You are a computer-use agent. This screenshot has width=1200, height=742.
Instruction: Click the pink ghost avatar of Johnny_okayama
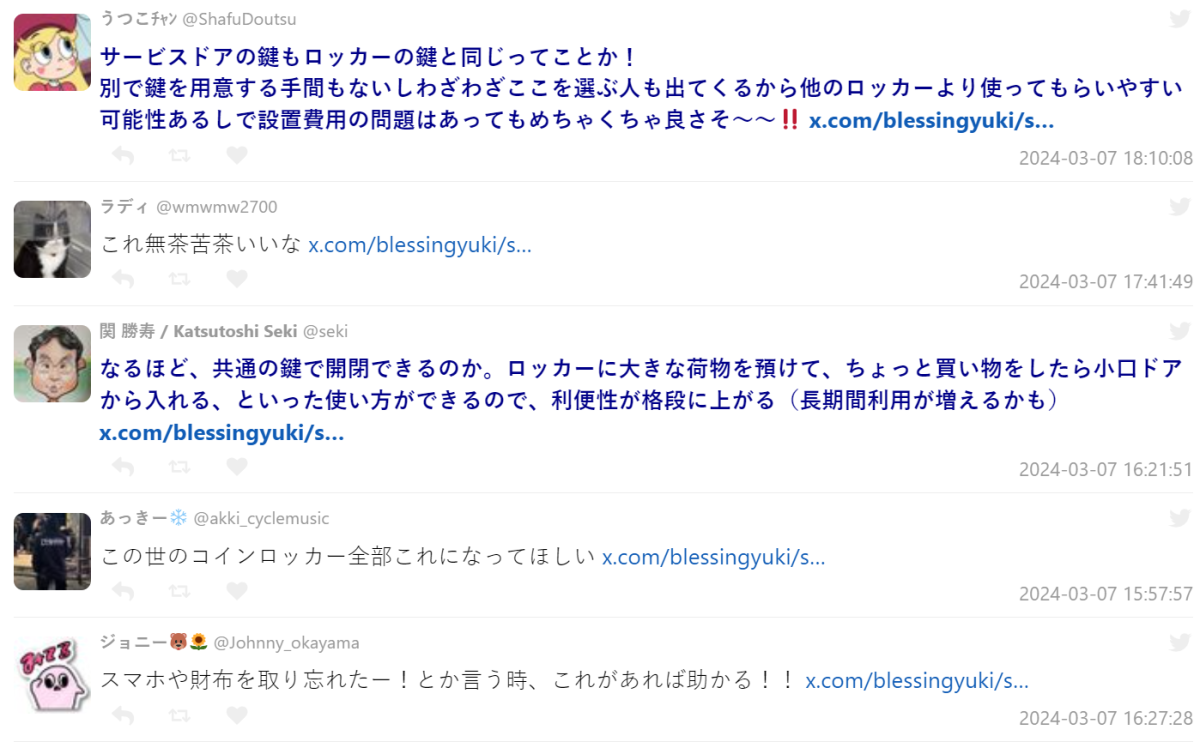pyautogui.click(x=52, y=675)
